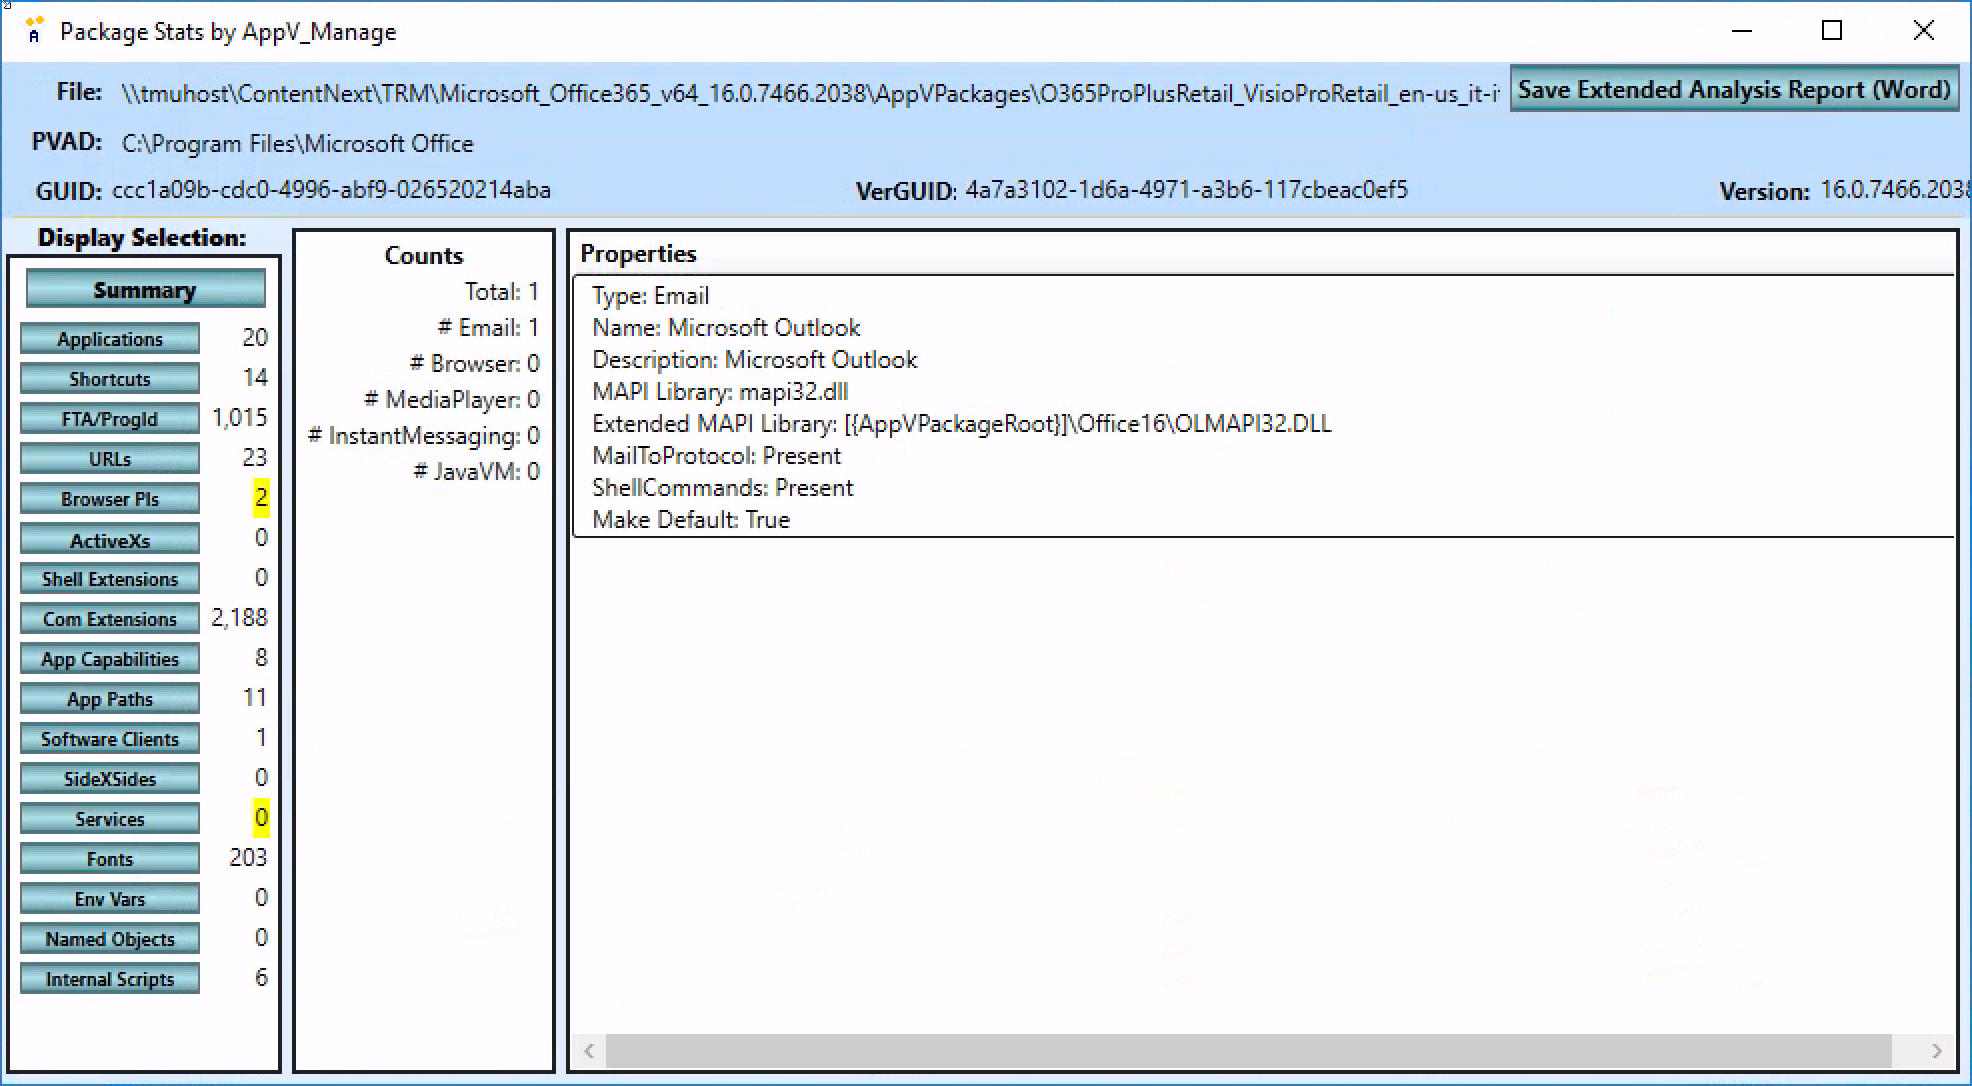This screenshot has height=1086, width=1972.
Task: Click the '# Email: 1' count
Action: coord(489,328)
